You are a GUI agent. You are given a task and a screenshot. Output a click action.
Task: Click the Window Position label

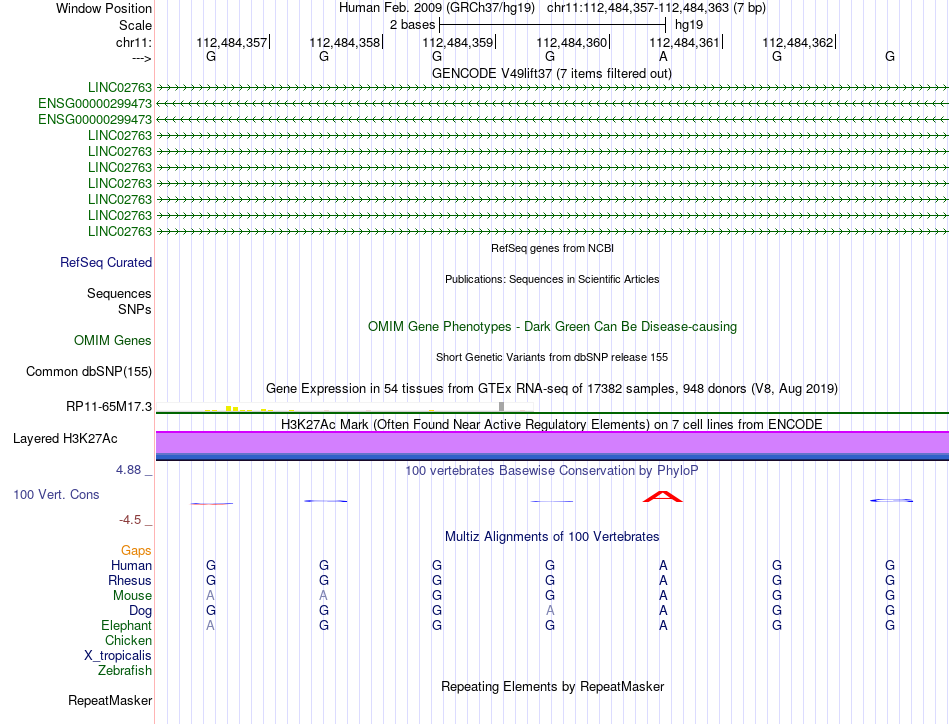pyautogui.click(x=104, y=8)
